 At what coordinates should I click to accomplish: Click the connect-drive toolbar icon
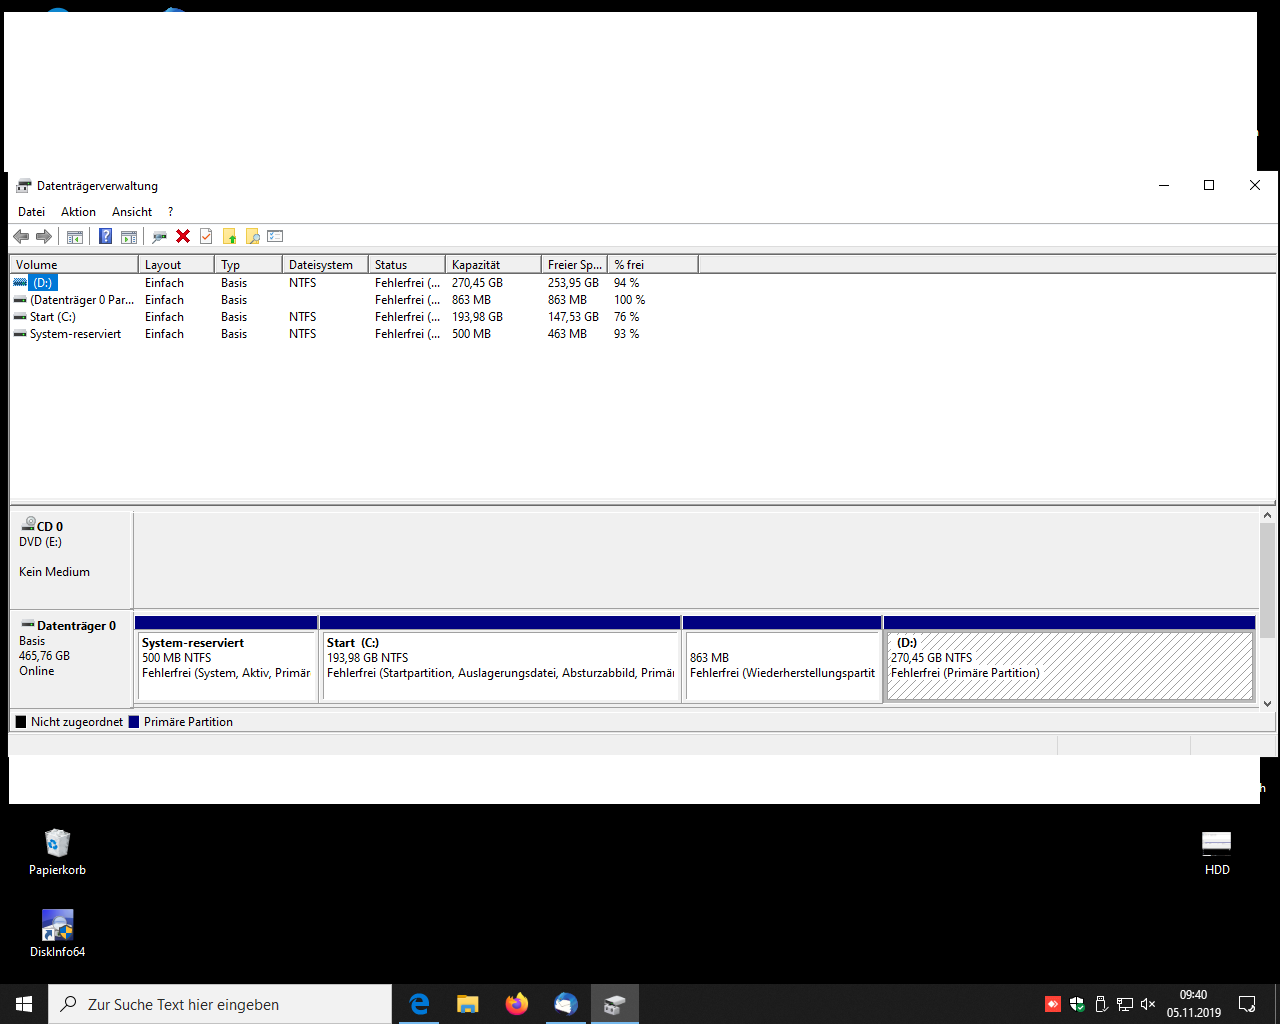click(159, 237)
